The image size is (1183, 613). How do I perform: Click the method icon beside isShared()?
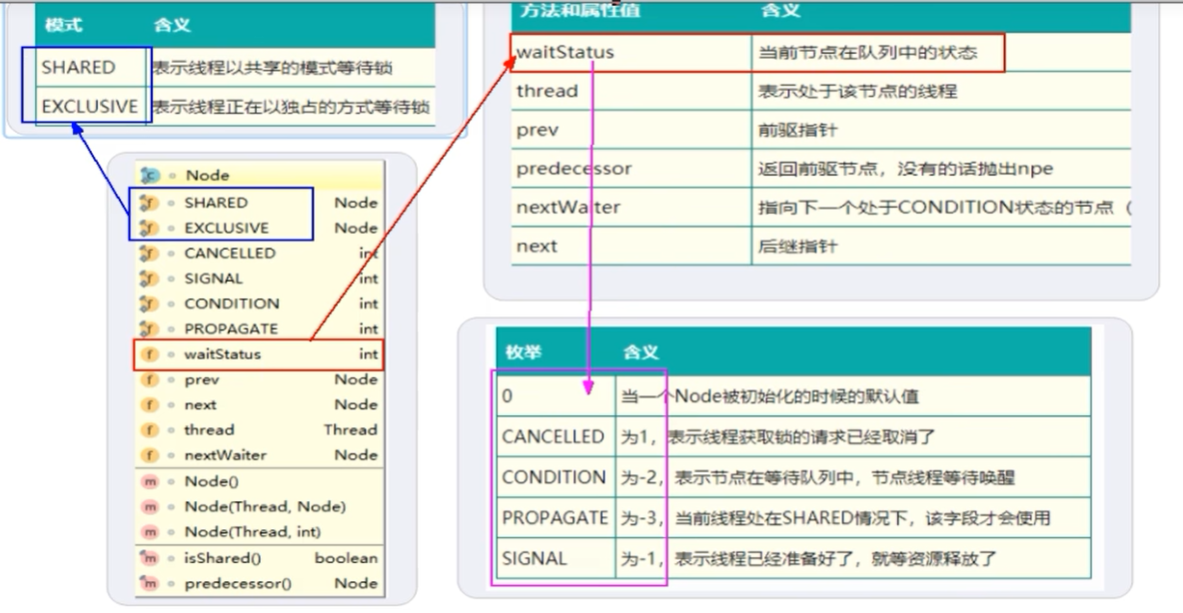coord(151,557)
